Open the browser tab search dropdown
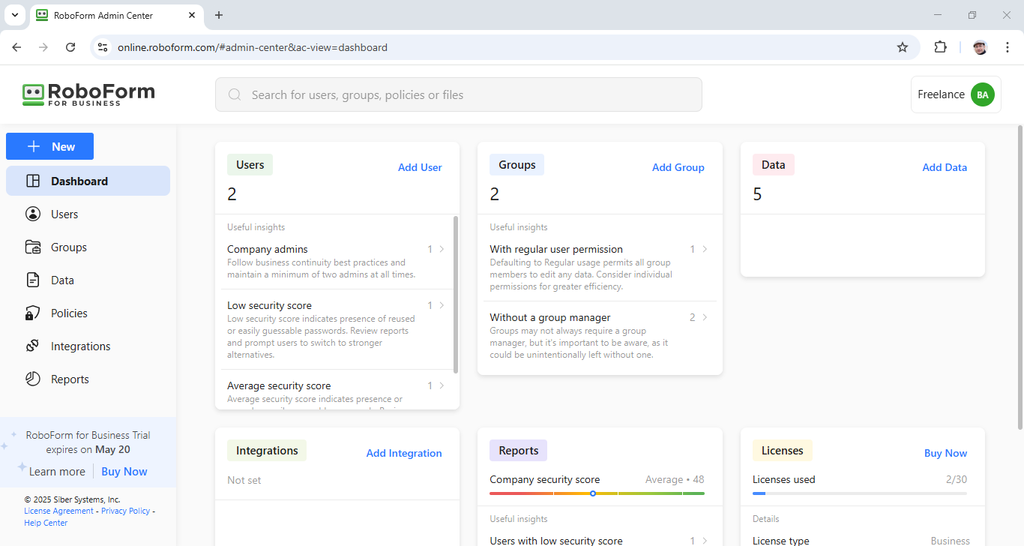1024x546 pixels. [15, 15]
